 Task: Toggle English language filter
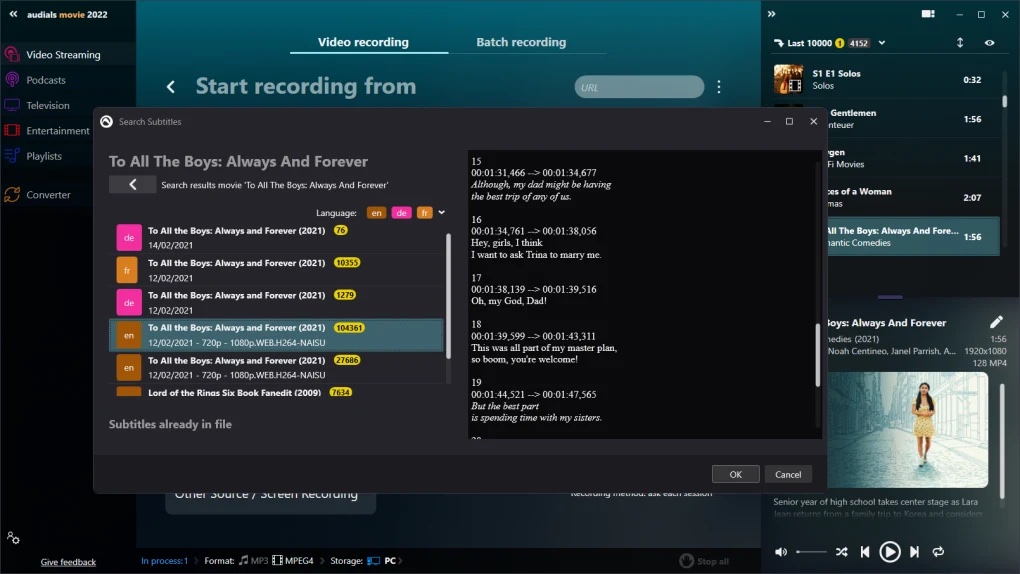coord(377,213)
